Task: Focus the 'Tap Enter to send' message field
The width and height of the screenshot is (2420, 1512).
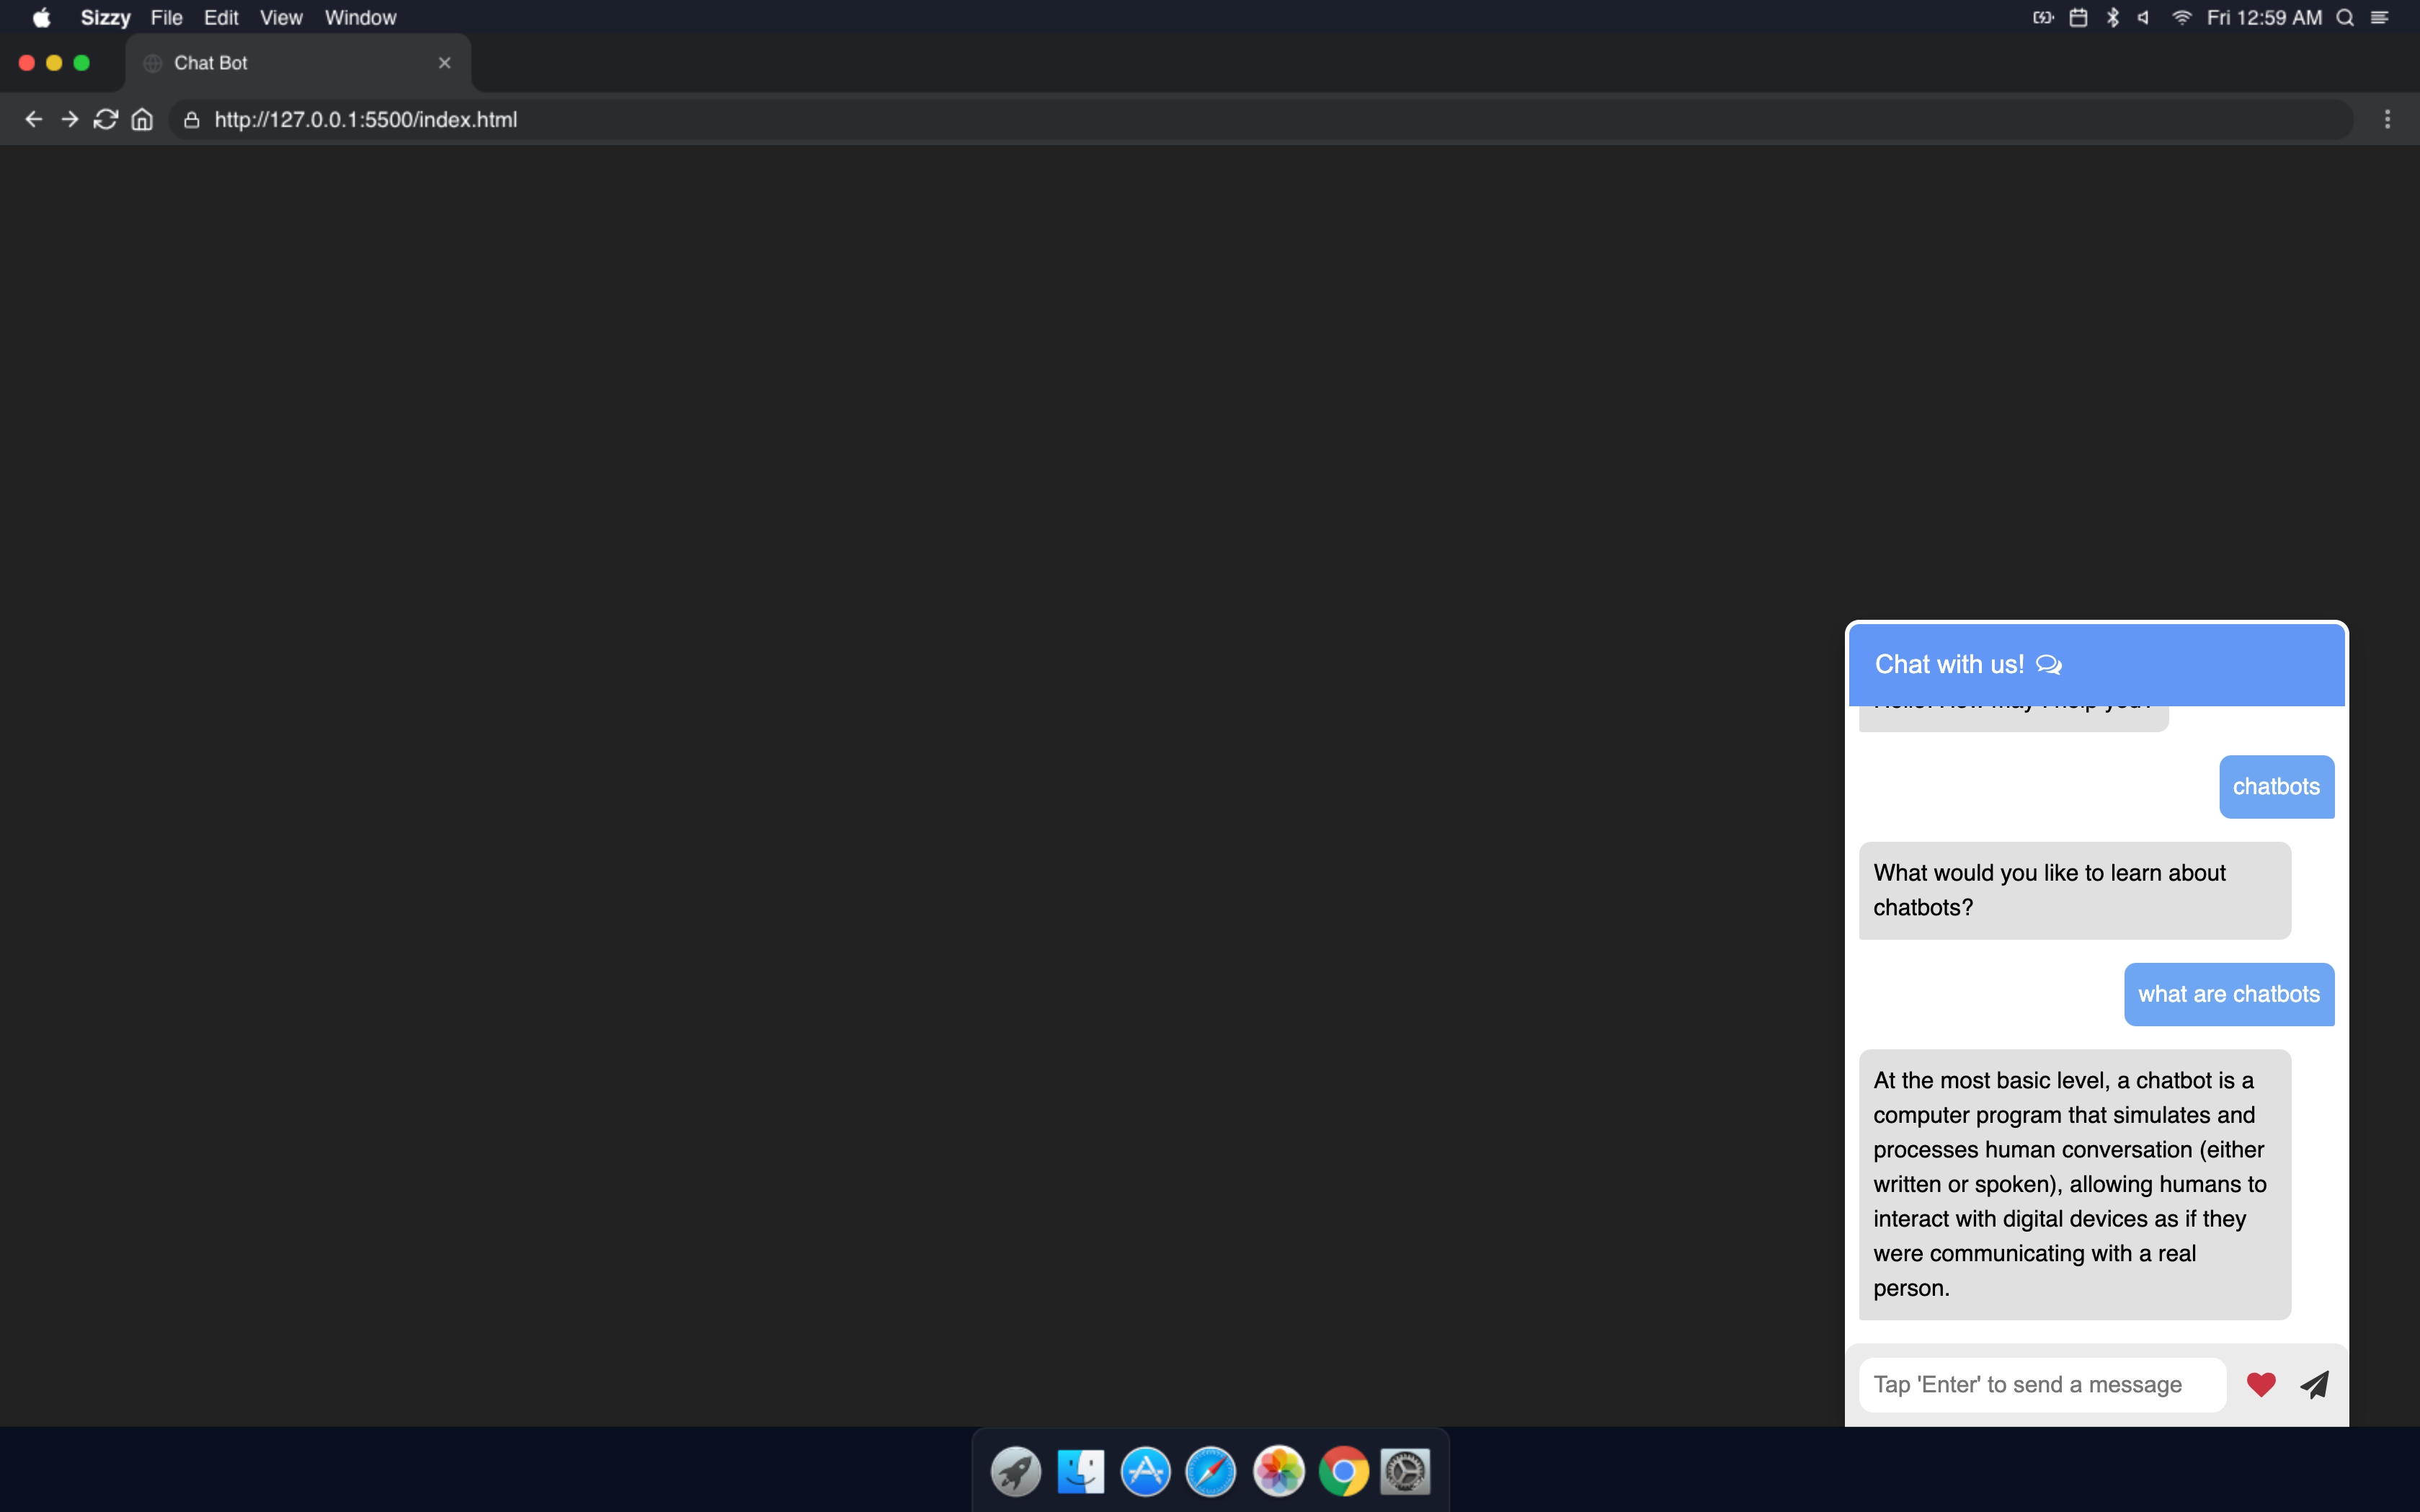Action: pyautogui.click(x=2040, y=1384)
